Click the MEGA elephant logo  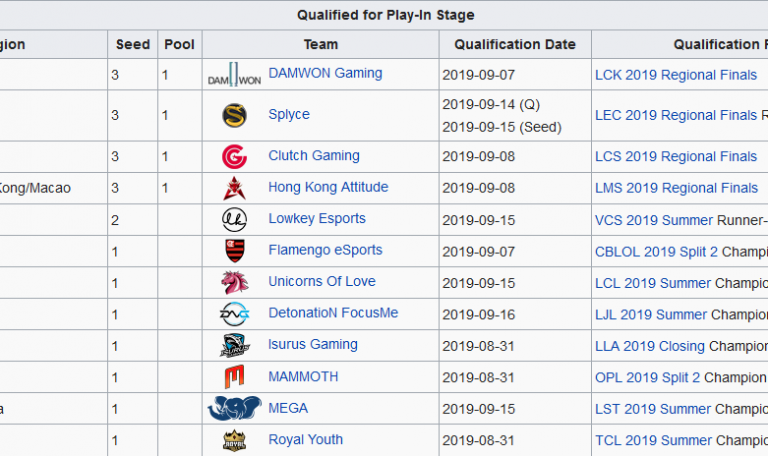click(234, 409)
